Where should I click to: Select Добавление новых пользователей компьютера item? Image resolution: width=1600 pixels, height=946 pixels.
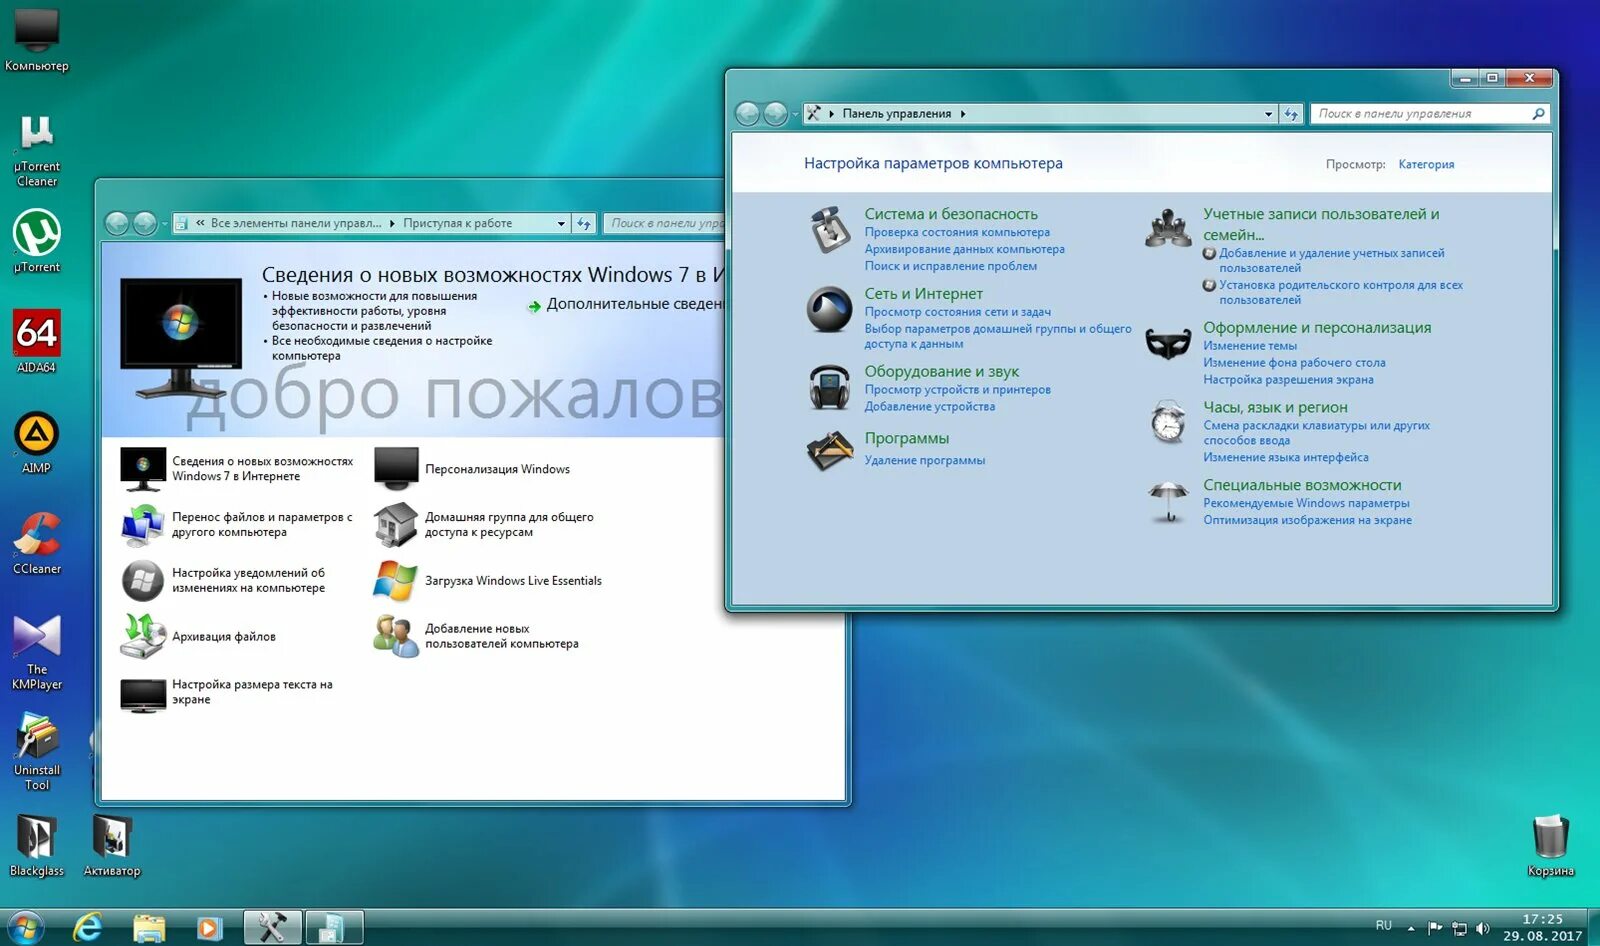click(477, 637)
